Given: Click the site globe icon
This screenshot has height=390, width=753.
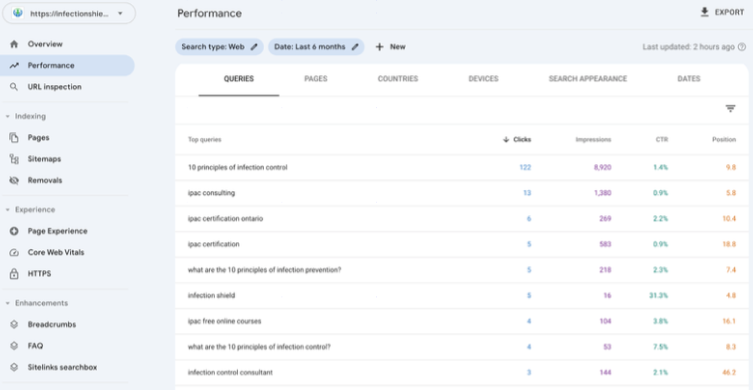Looking at the screenshot, I should [x=18, y=13].
